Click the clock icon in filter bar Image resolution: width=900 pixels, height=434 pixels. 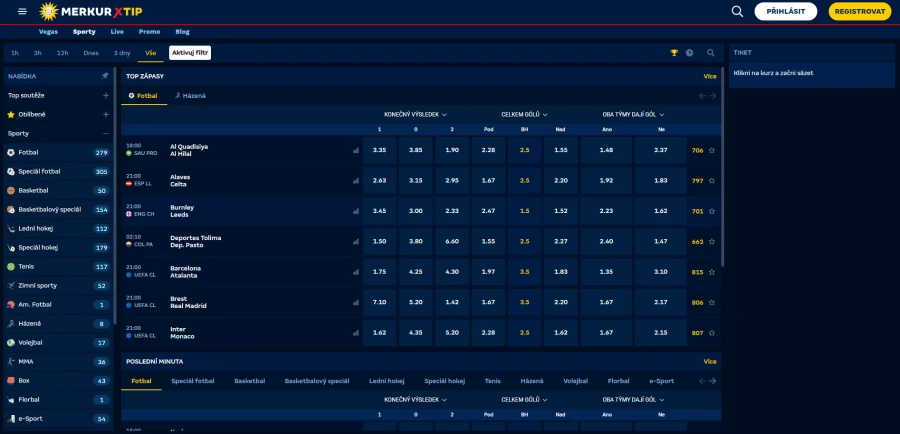pos(689,53)
